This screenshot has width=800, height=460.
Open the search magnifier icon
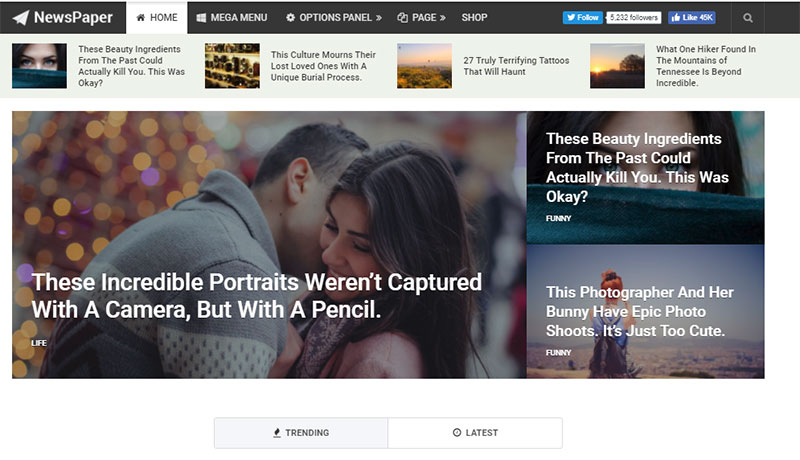point(748,18)
